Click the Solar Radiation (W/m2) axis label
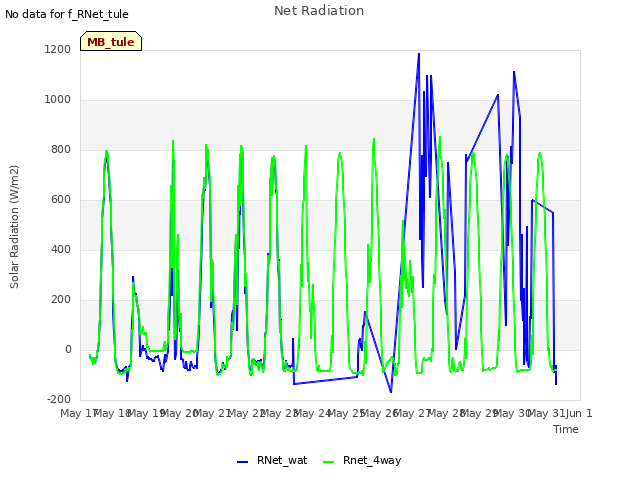Image resolution: width=640 pixels, height=480 pixels. tap(14, 227)
